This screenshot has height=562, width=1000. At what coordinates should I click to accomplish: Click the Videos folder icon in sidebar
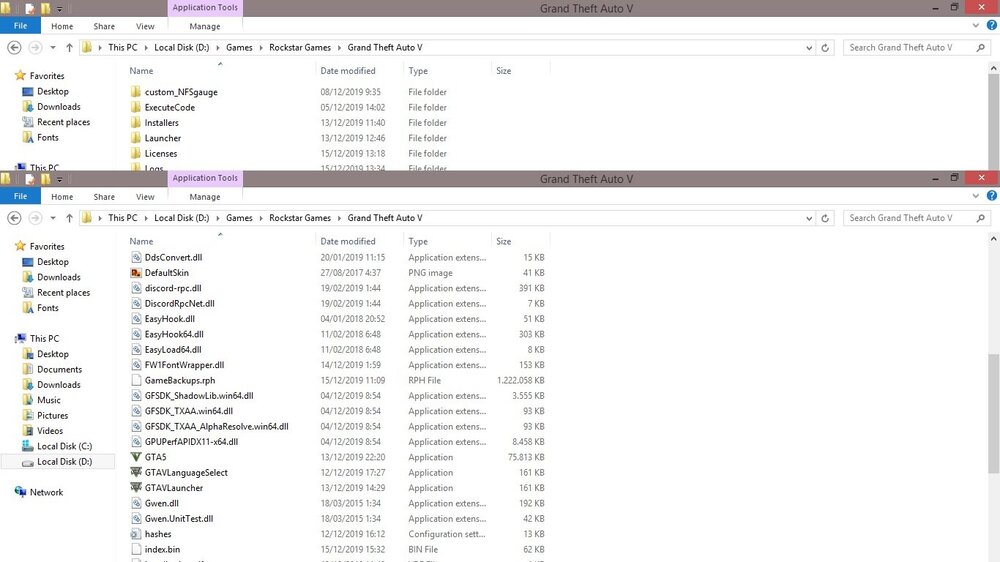coord(27,431)
